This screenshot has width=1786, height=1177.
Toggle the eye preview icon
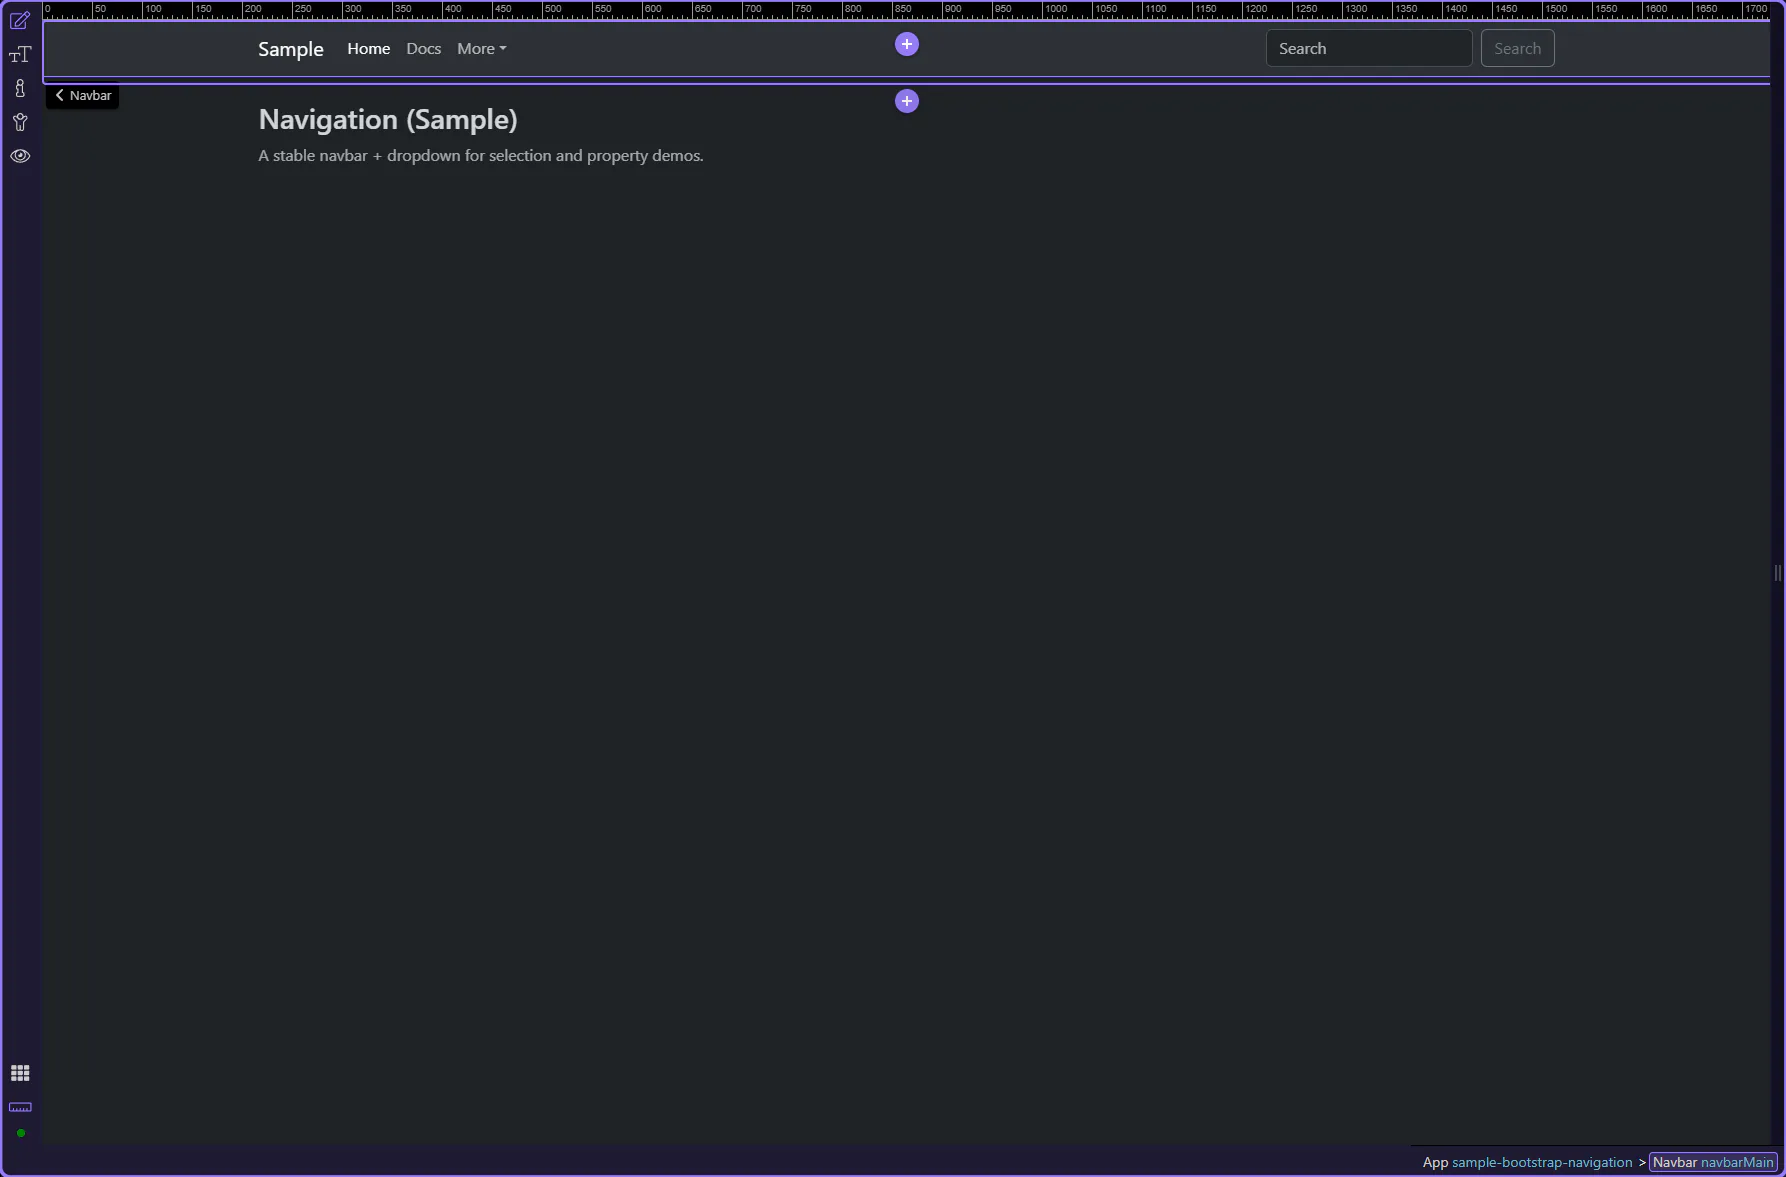pos(20,156)
